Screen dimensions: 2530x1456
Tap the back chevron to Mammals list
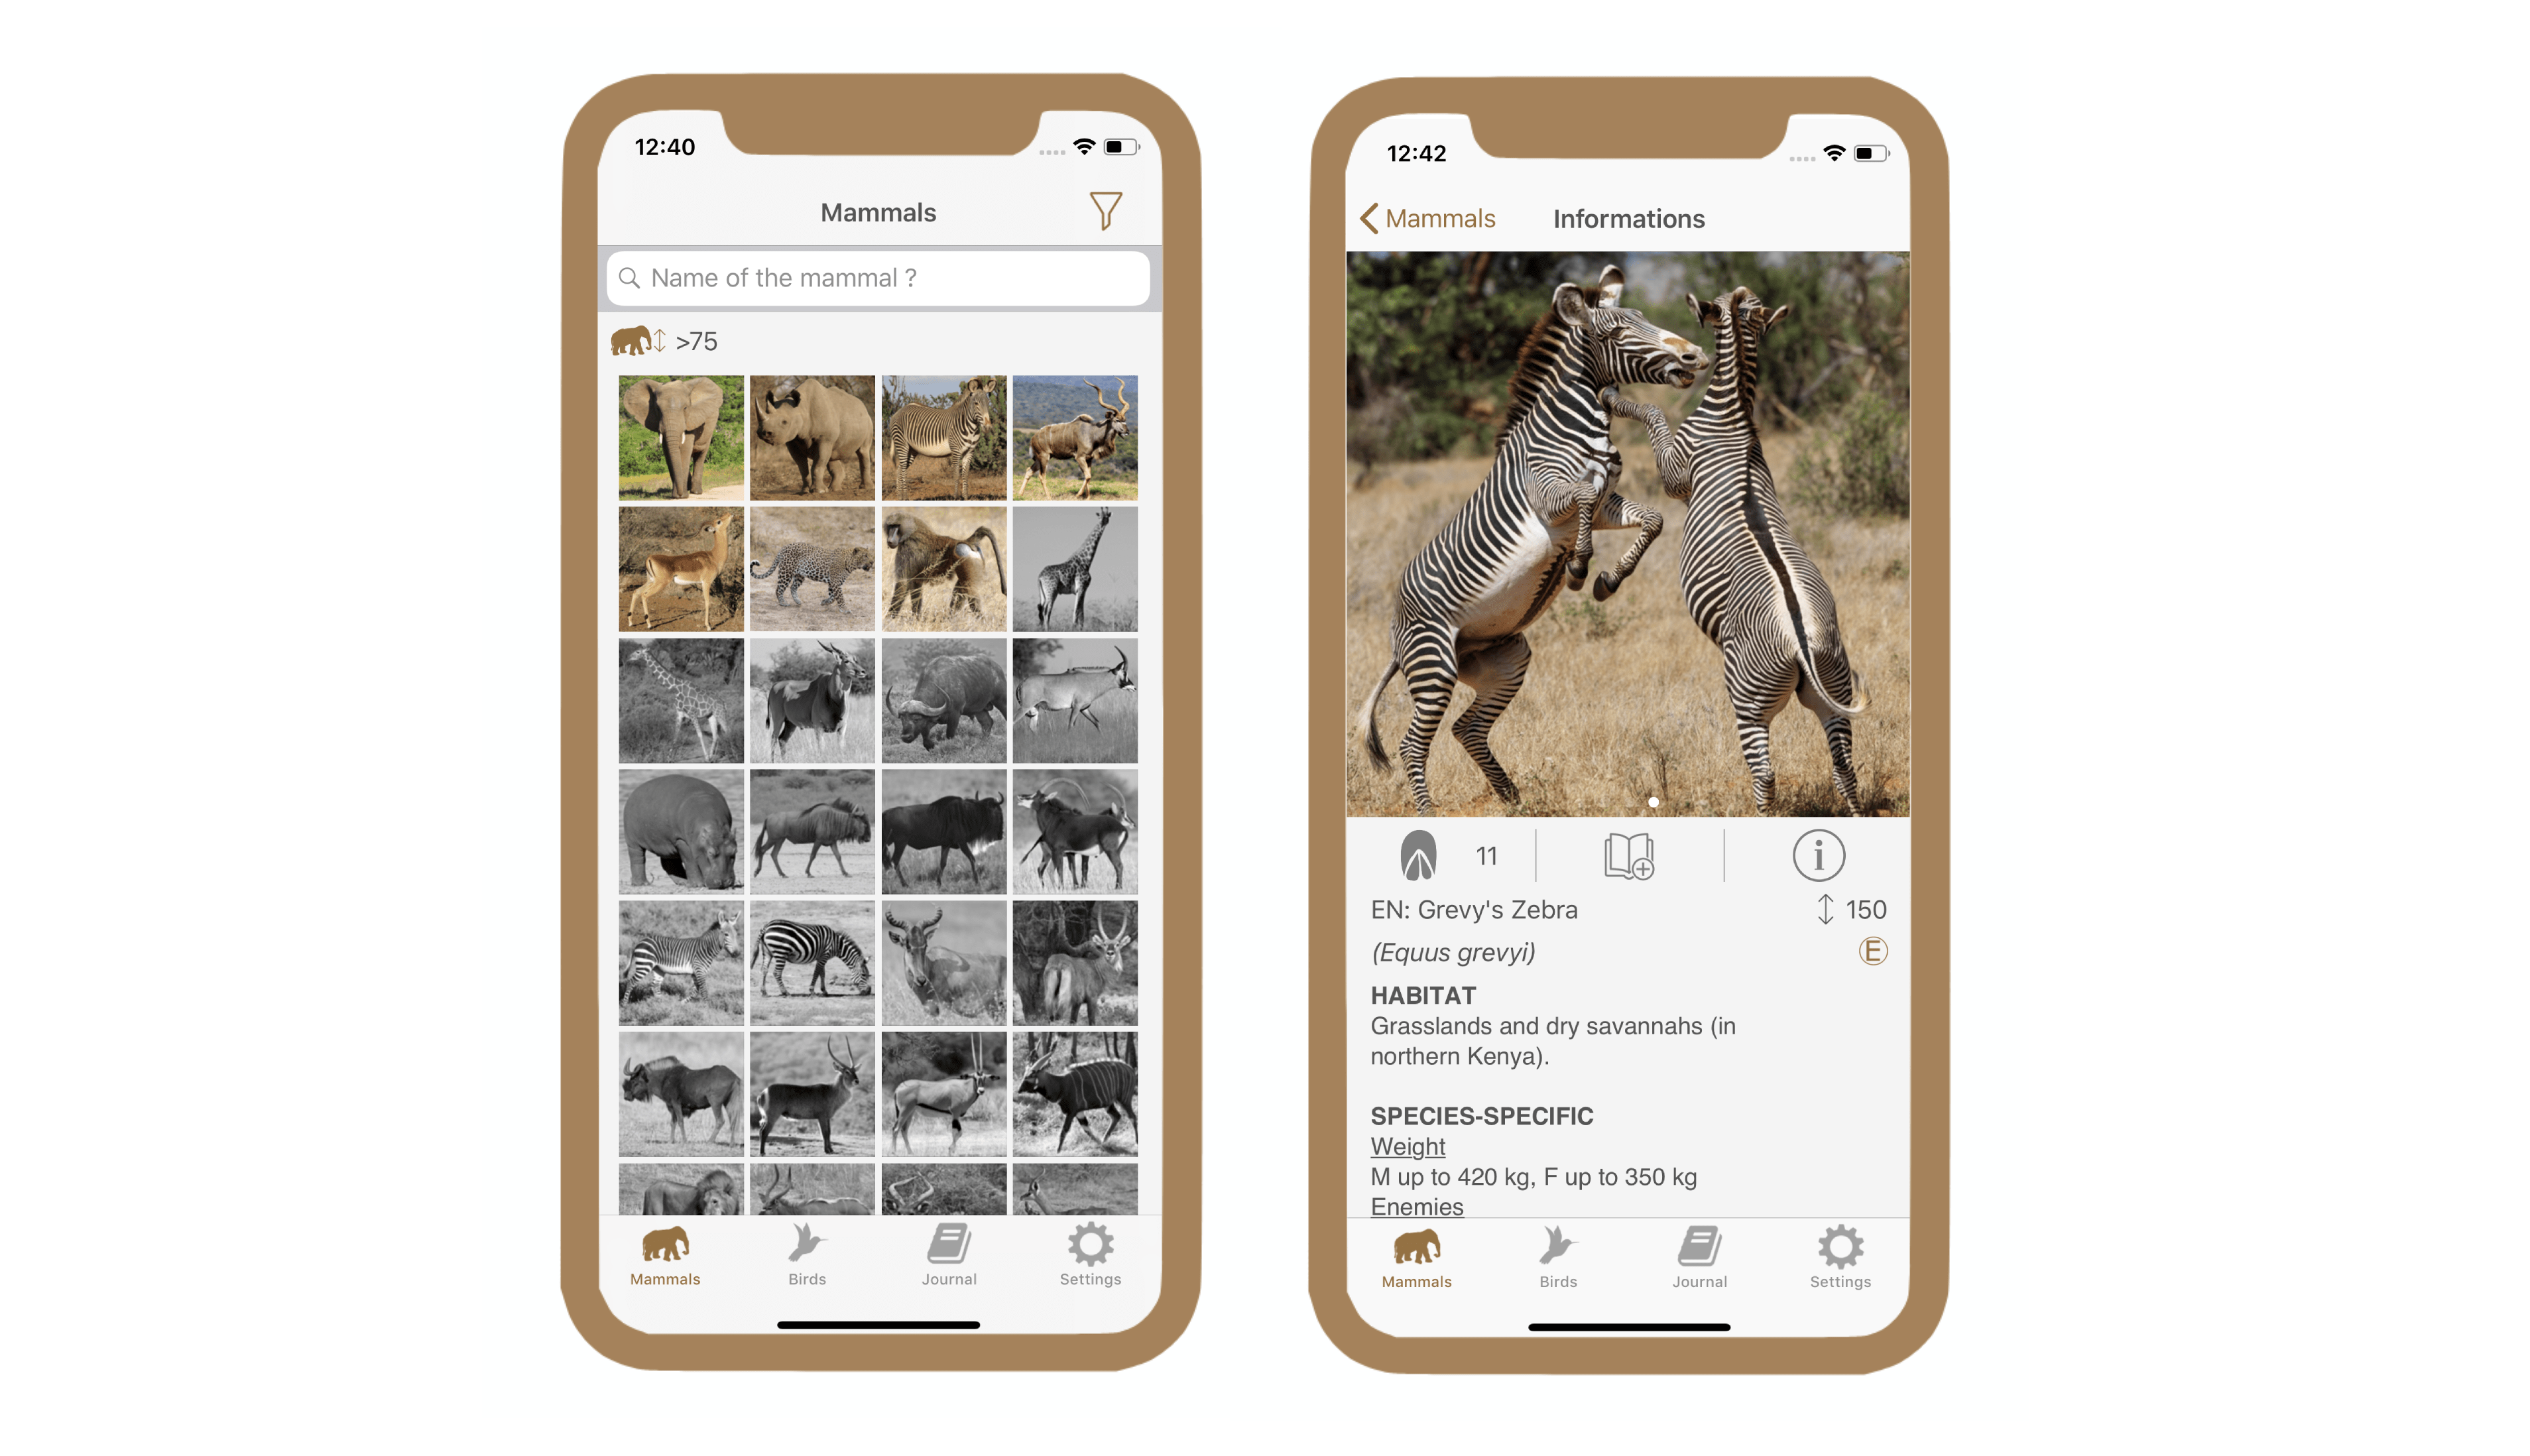(1372, 217)
